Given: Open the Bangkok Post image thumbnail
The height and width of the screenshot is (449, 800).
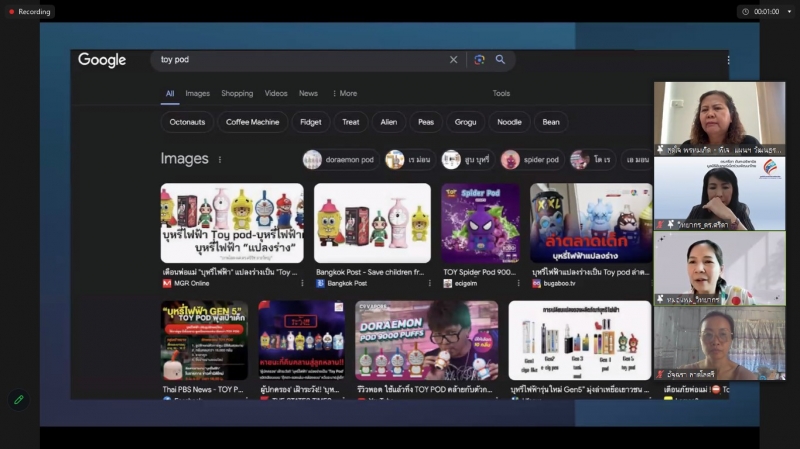Looking at the screenshot, I should [x=372, y=223].
